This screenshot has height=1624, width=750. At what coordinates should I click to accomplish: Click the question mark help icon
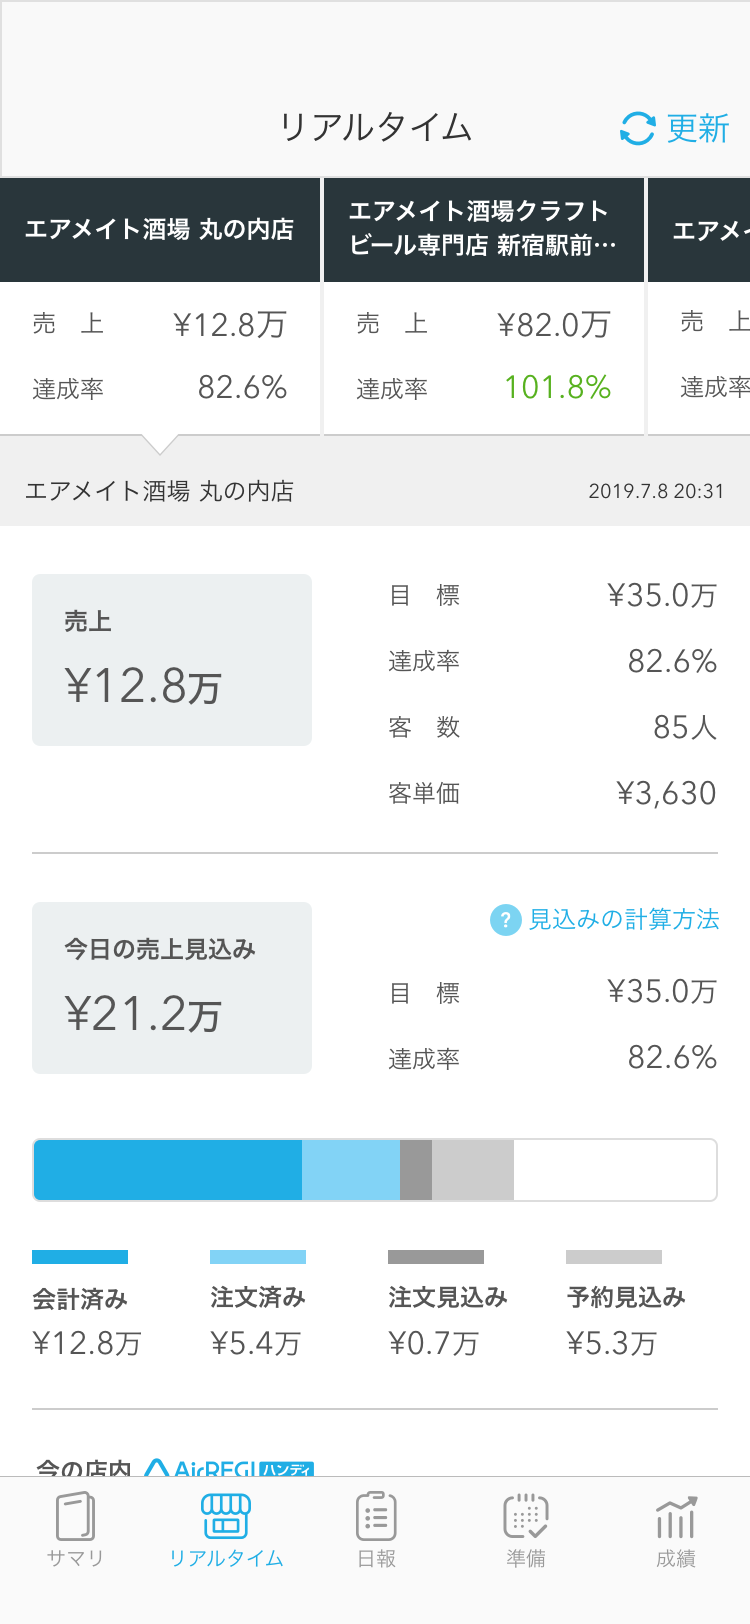(505, 920)
